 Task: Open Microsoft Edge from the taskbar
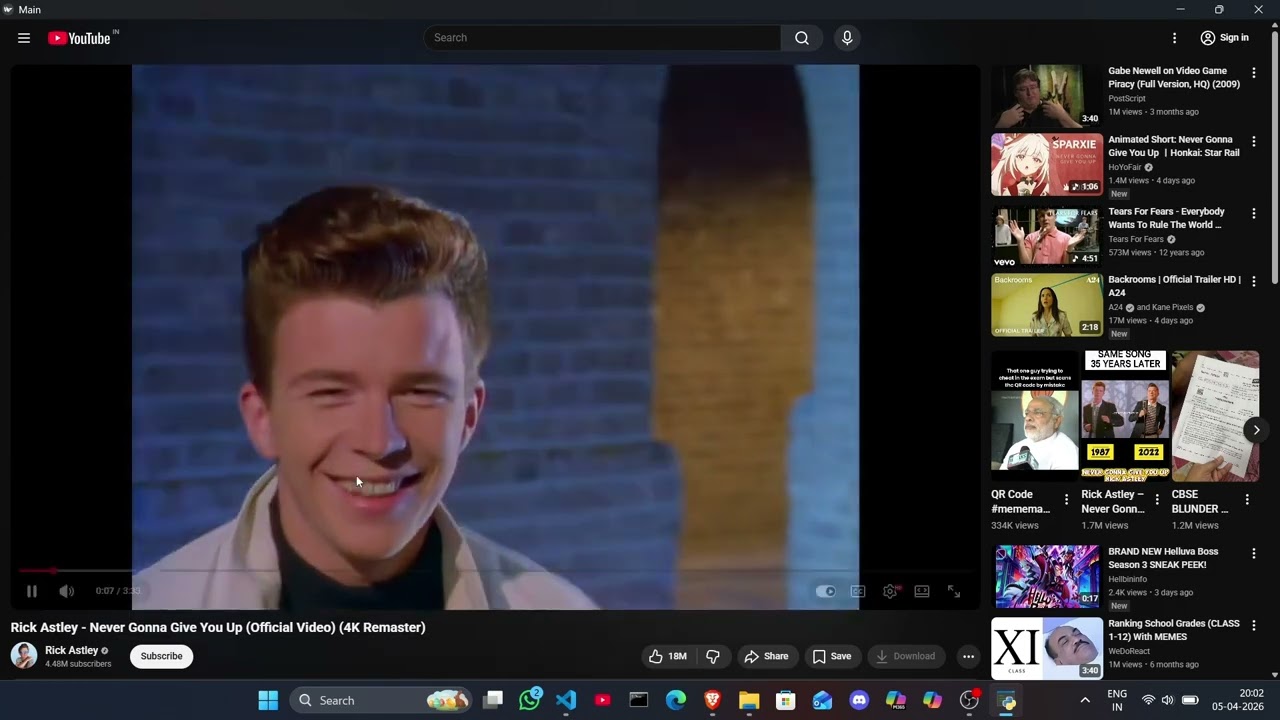(676, 700)
